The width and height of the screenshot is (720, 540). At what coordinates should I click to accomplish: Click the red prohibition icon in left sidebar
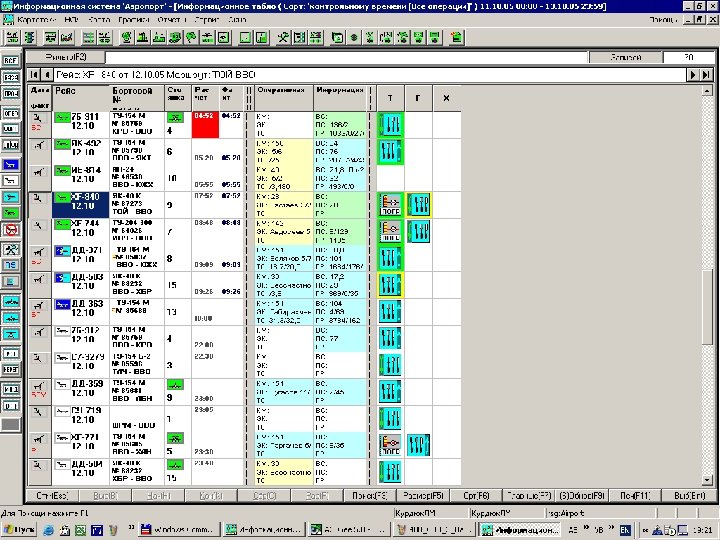(11, 230)
